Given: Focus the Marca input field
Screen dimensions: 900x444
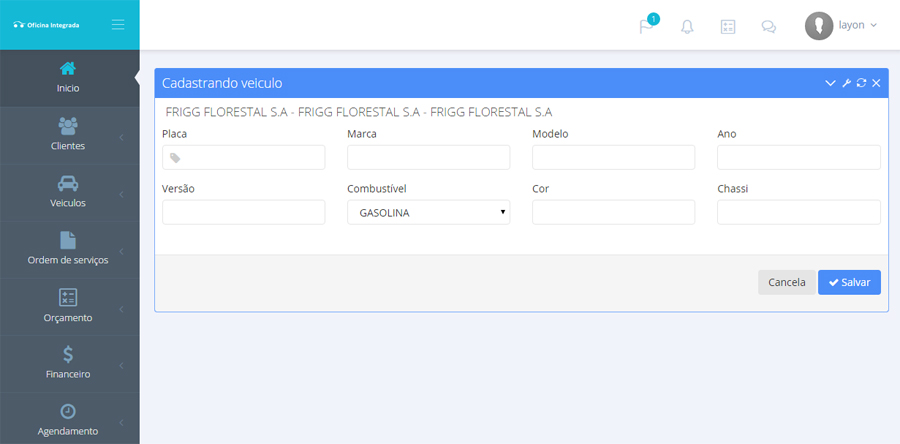Looking at the screenshot, I should click(428, 157).
